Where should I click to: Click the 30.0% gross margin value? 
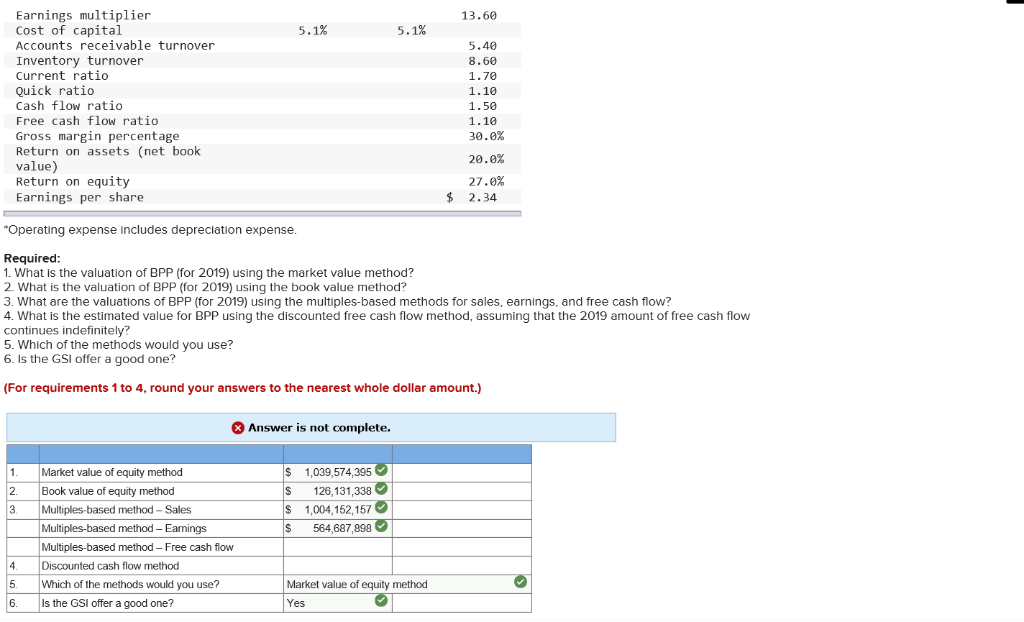pyautogui.click(x=486, y=136)
